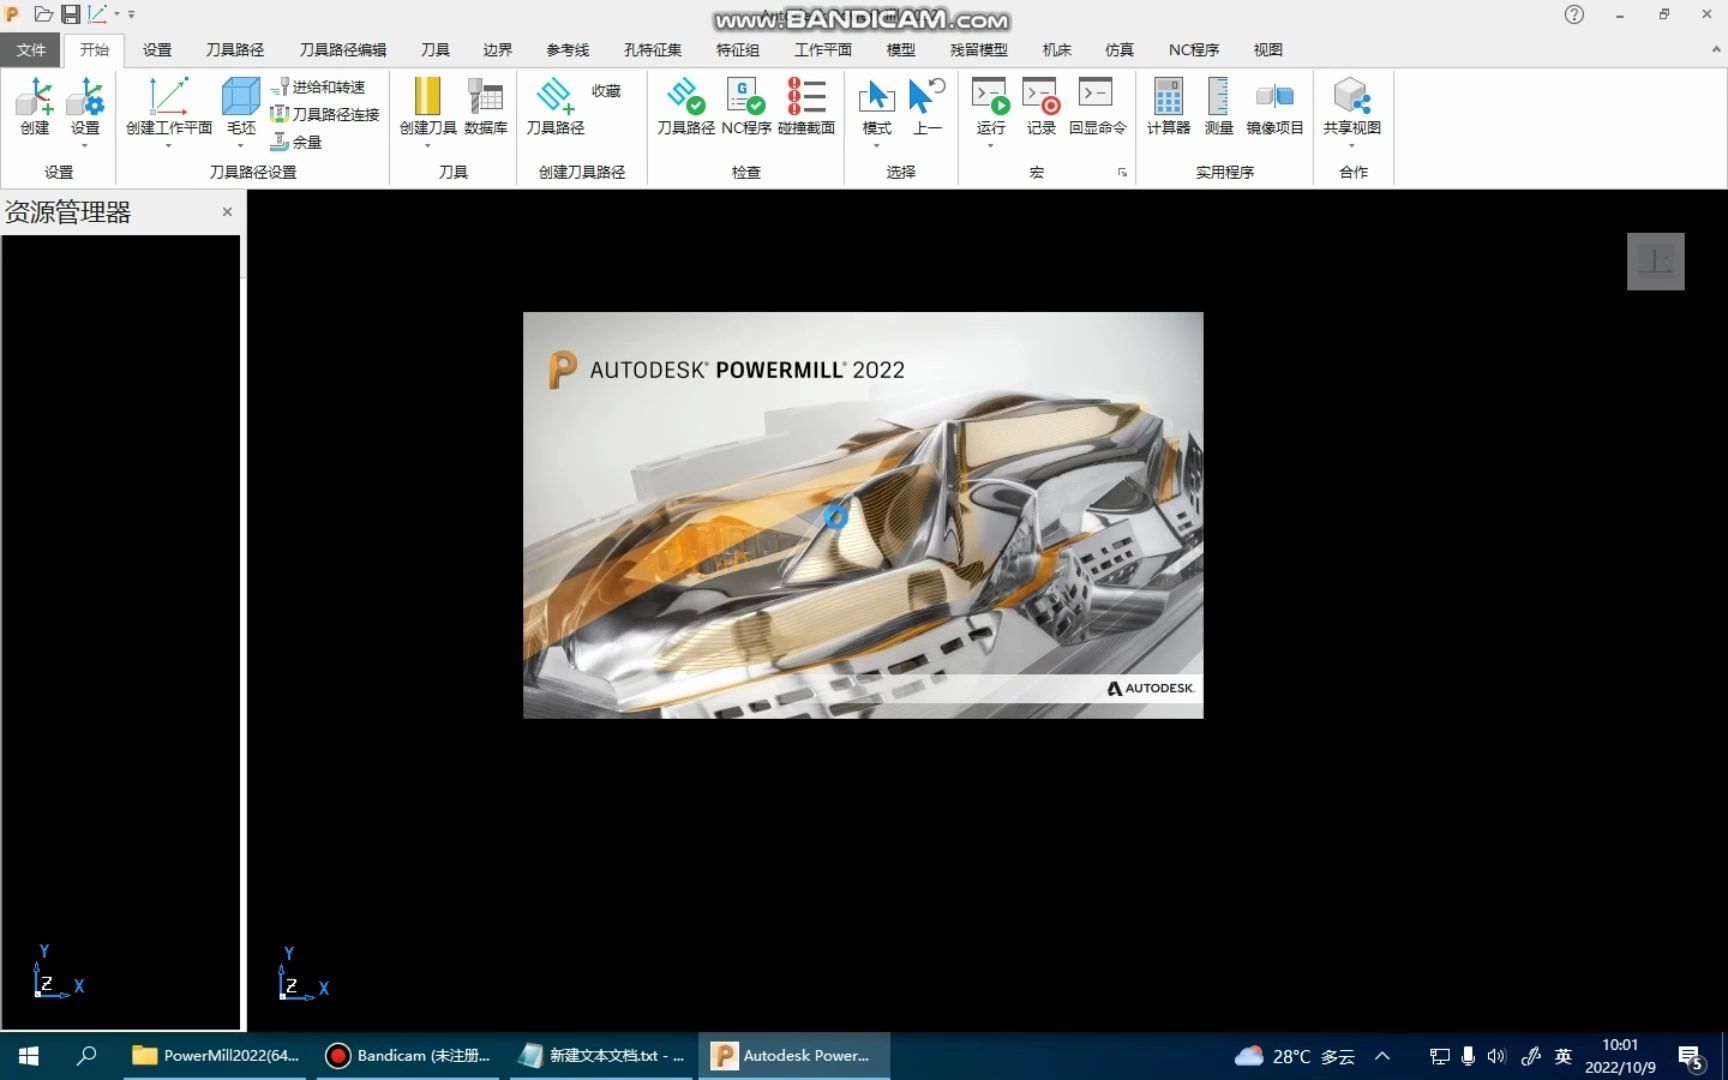Viewport: 1728px width, 1080px height.
Task: Switch to 残留模型 tab
Action: tap(979, 50)
